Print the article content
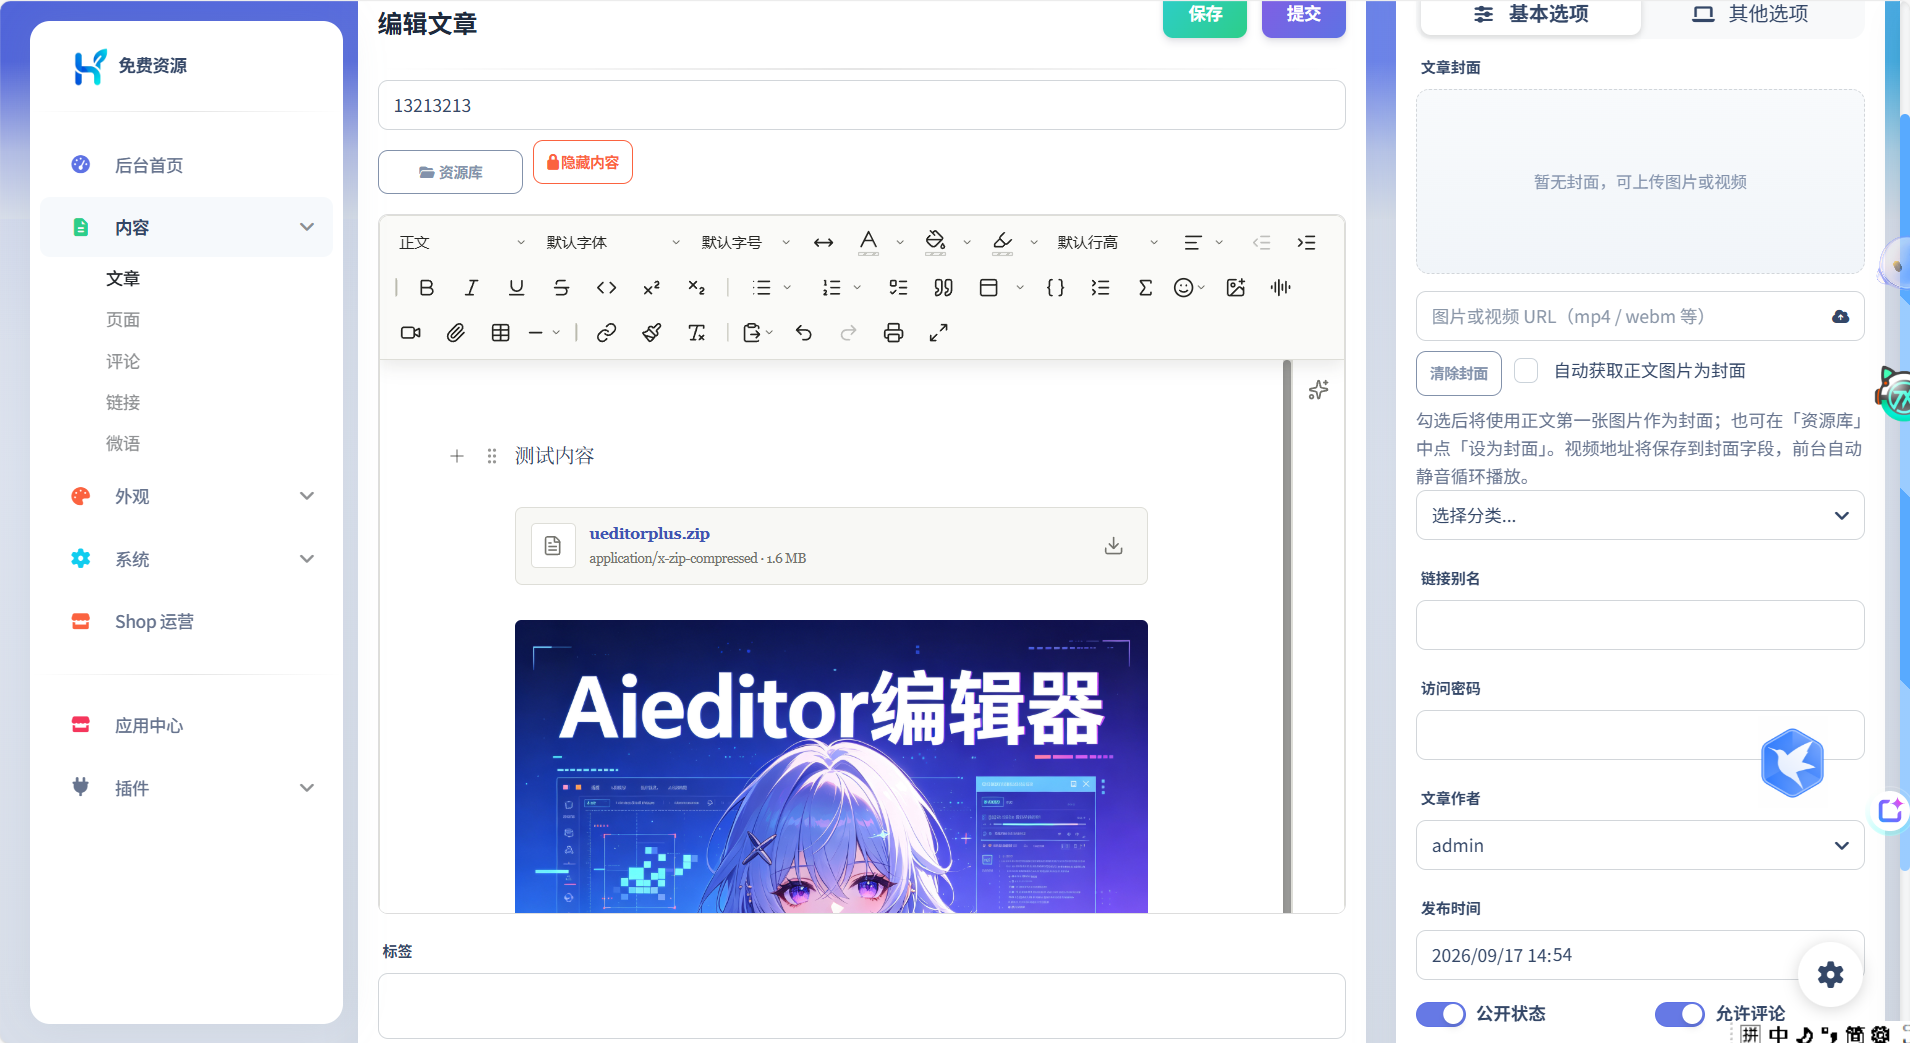The width and height of the screenshot is (1910, 1043). [894, 333]
